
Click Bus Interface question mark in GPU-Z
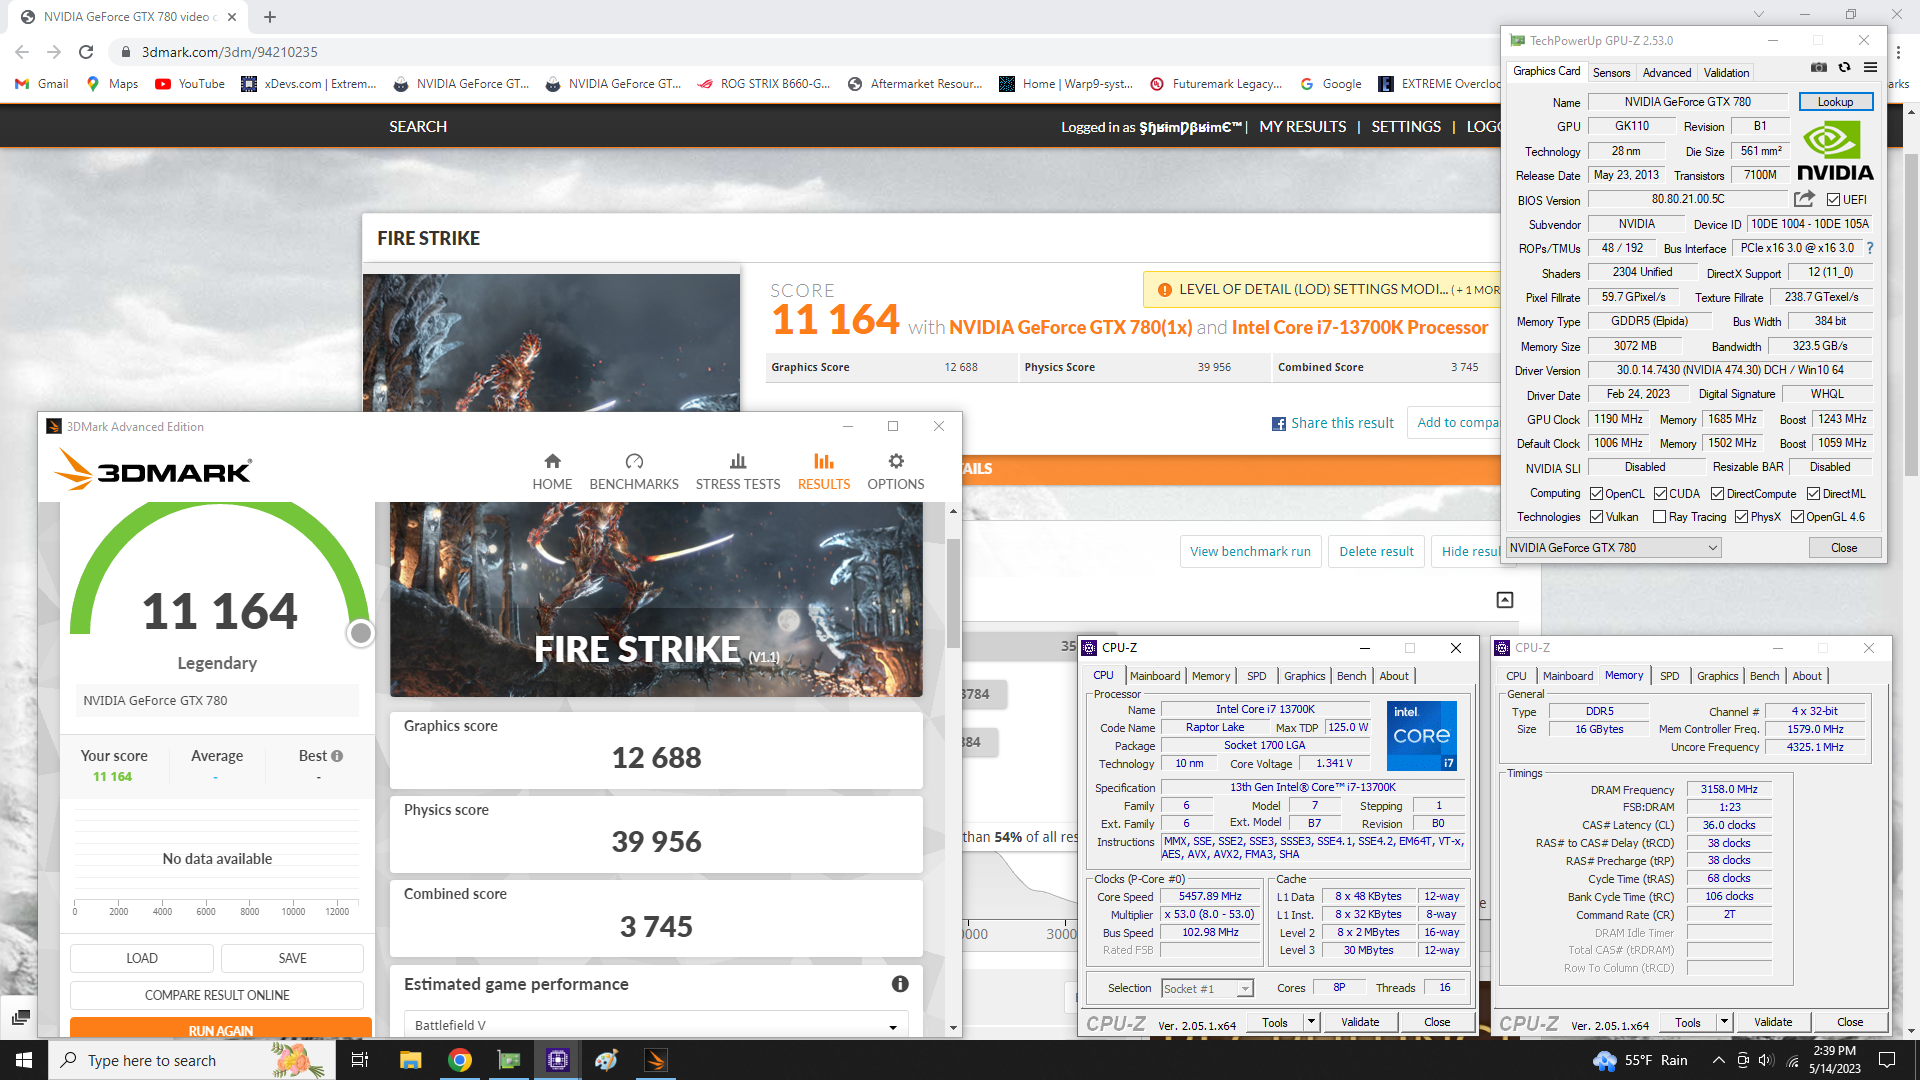click(x=1869, y=248)
